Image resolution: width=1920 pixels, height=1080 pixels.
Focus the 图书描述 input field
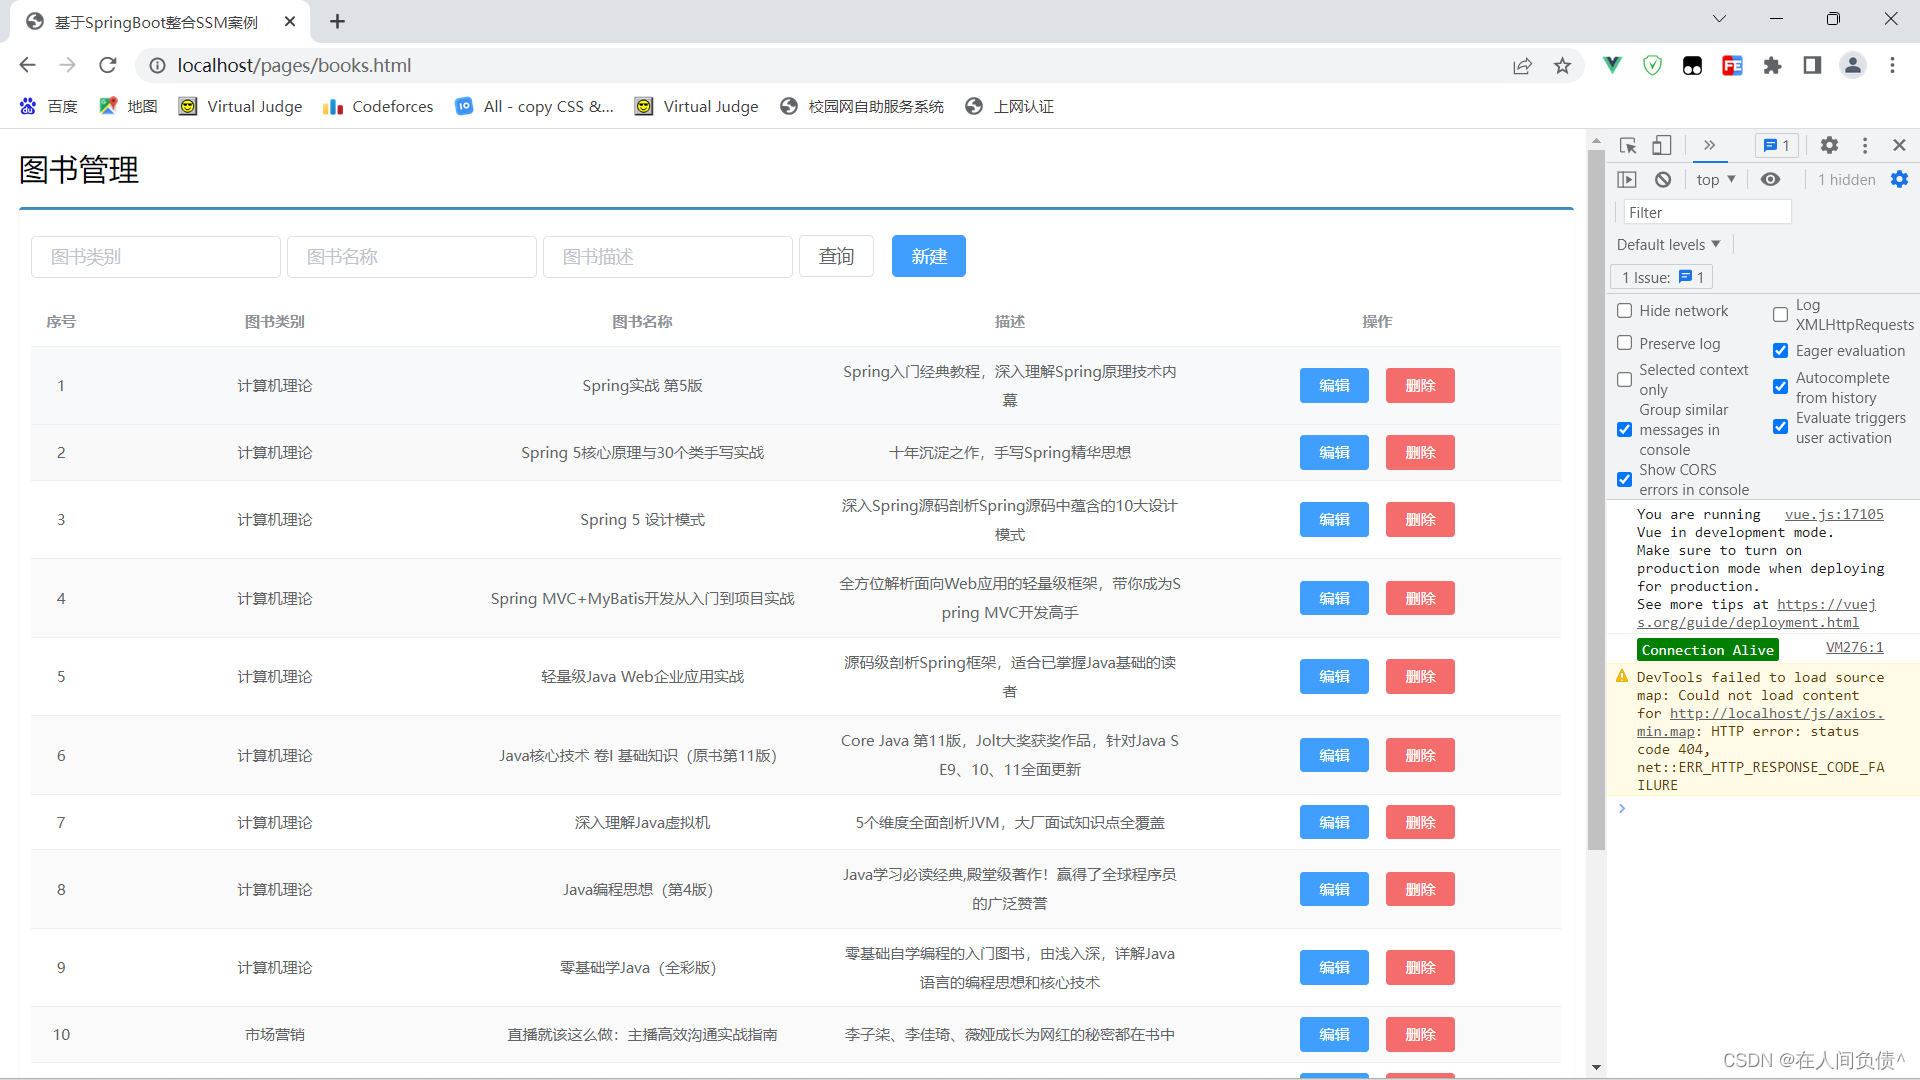click(668, 257)
